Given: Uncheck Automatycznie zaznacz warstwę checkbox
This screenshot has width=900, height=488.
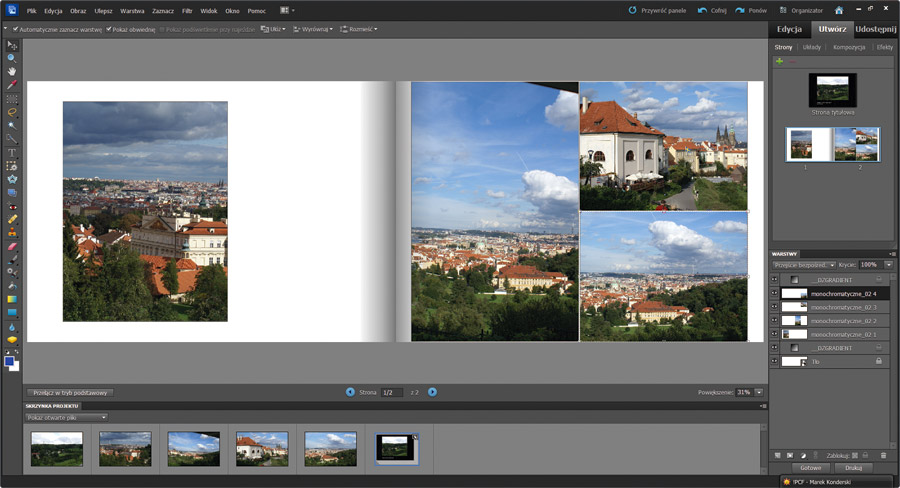Looking at the screenshot, I should tap(16, 29).
